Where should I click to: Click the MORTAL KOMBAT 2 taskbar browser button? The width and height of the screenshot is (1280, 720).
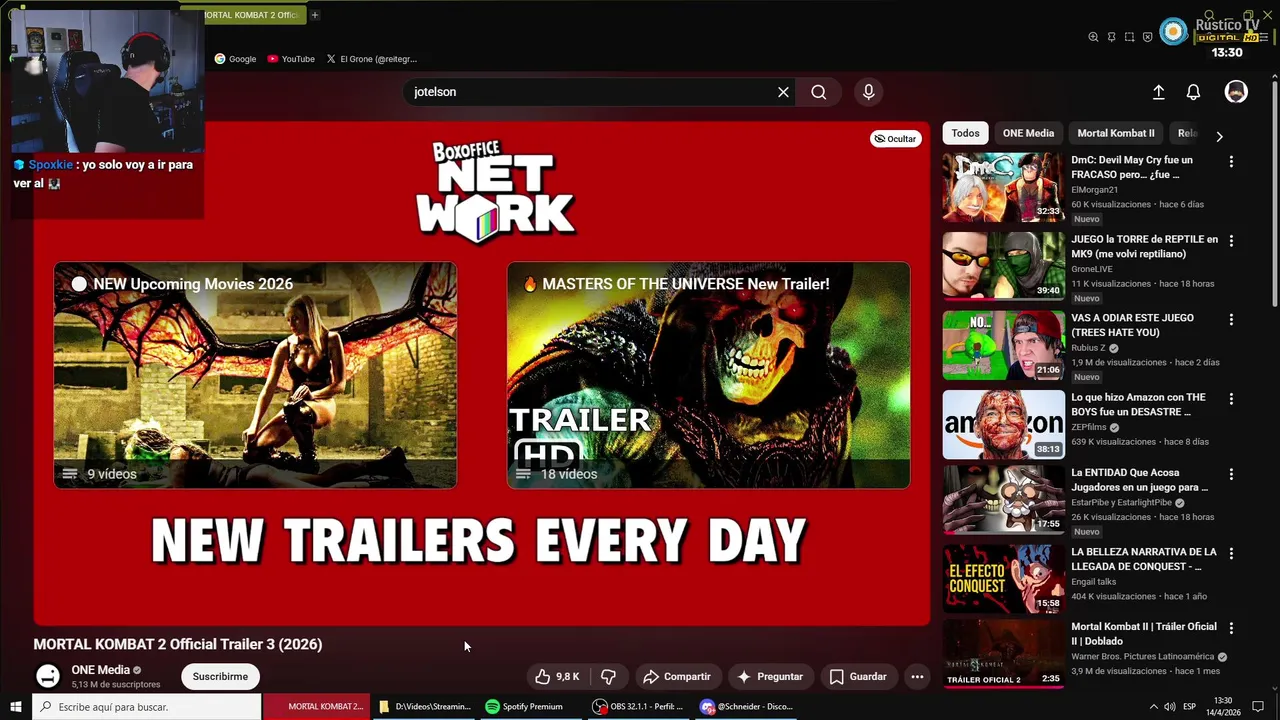coord(317,707)
